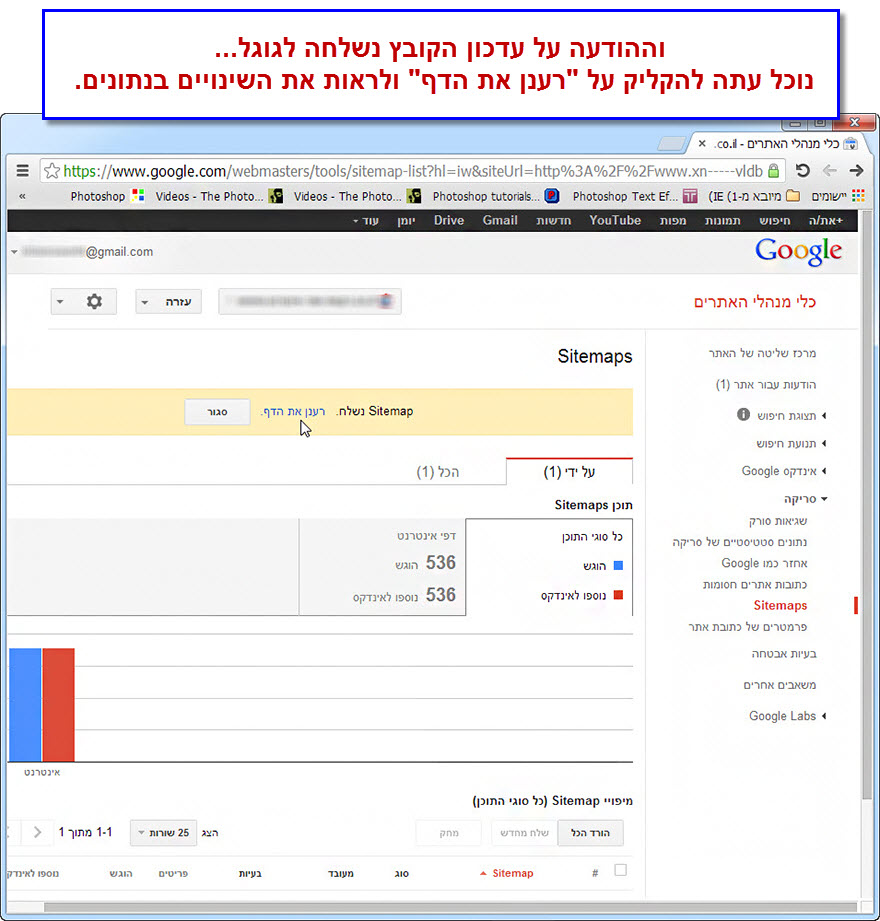Screen dimensions: 880x921
Task: Click the reload page icon
Action: [802, 170]
